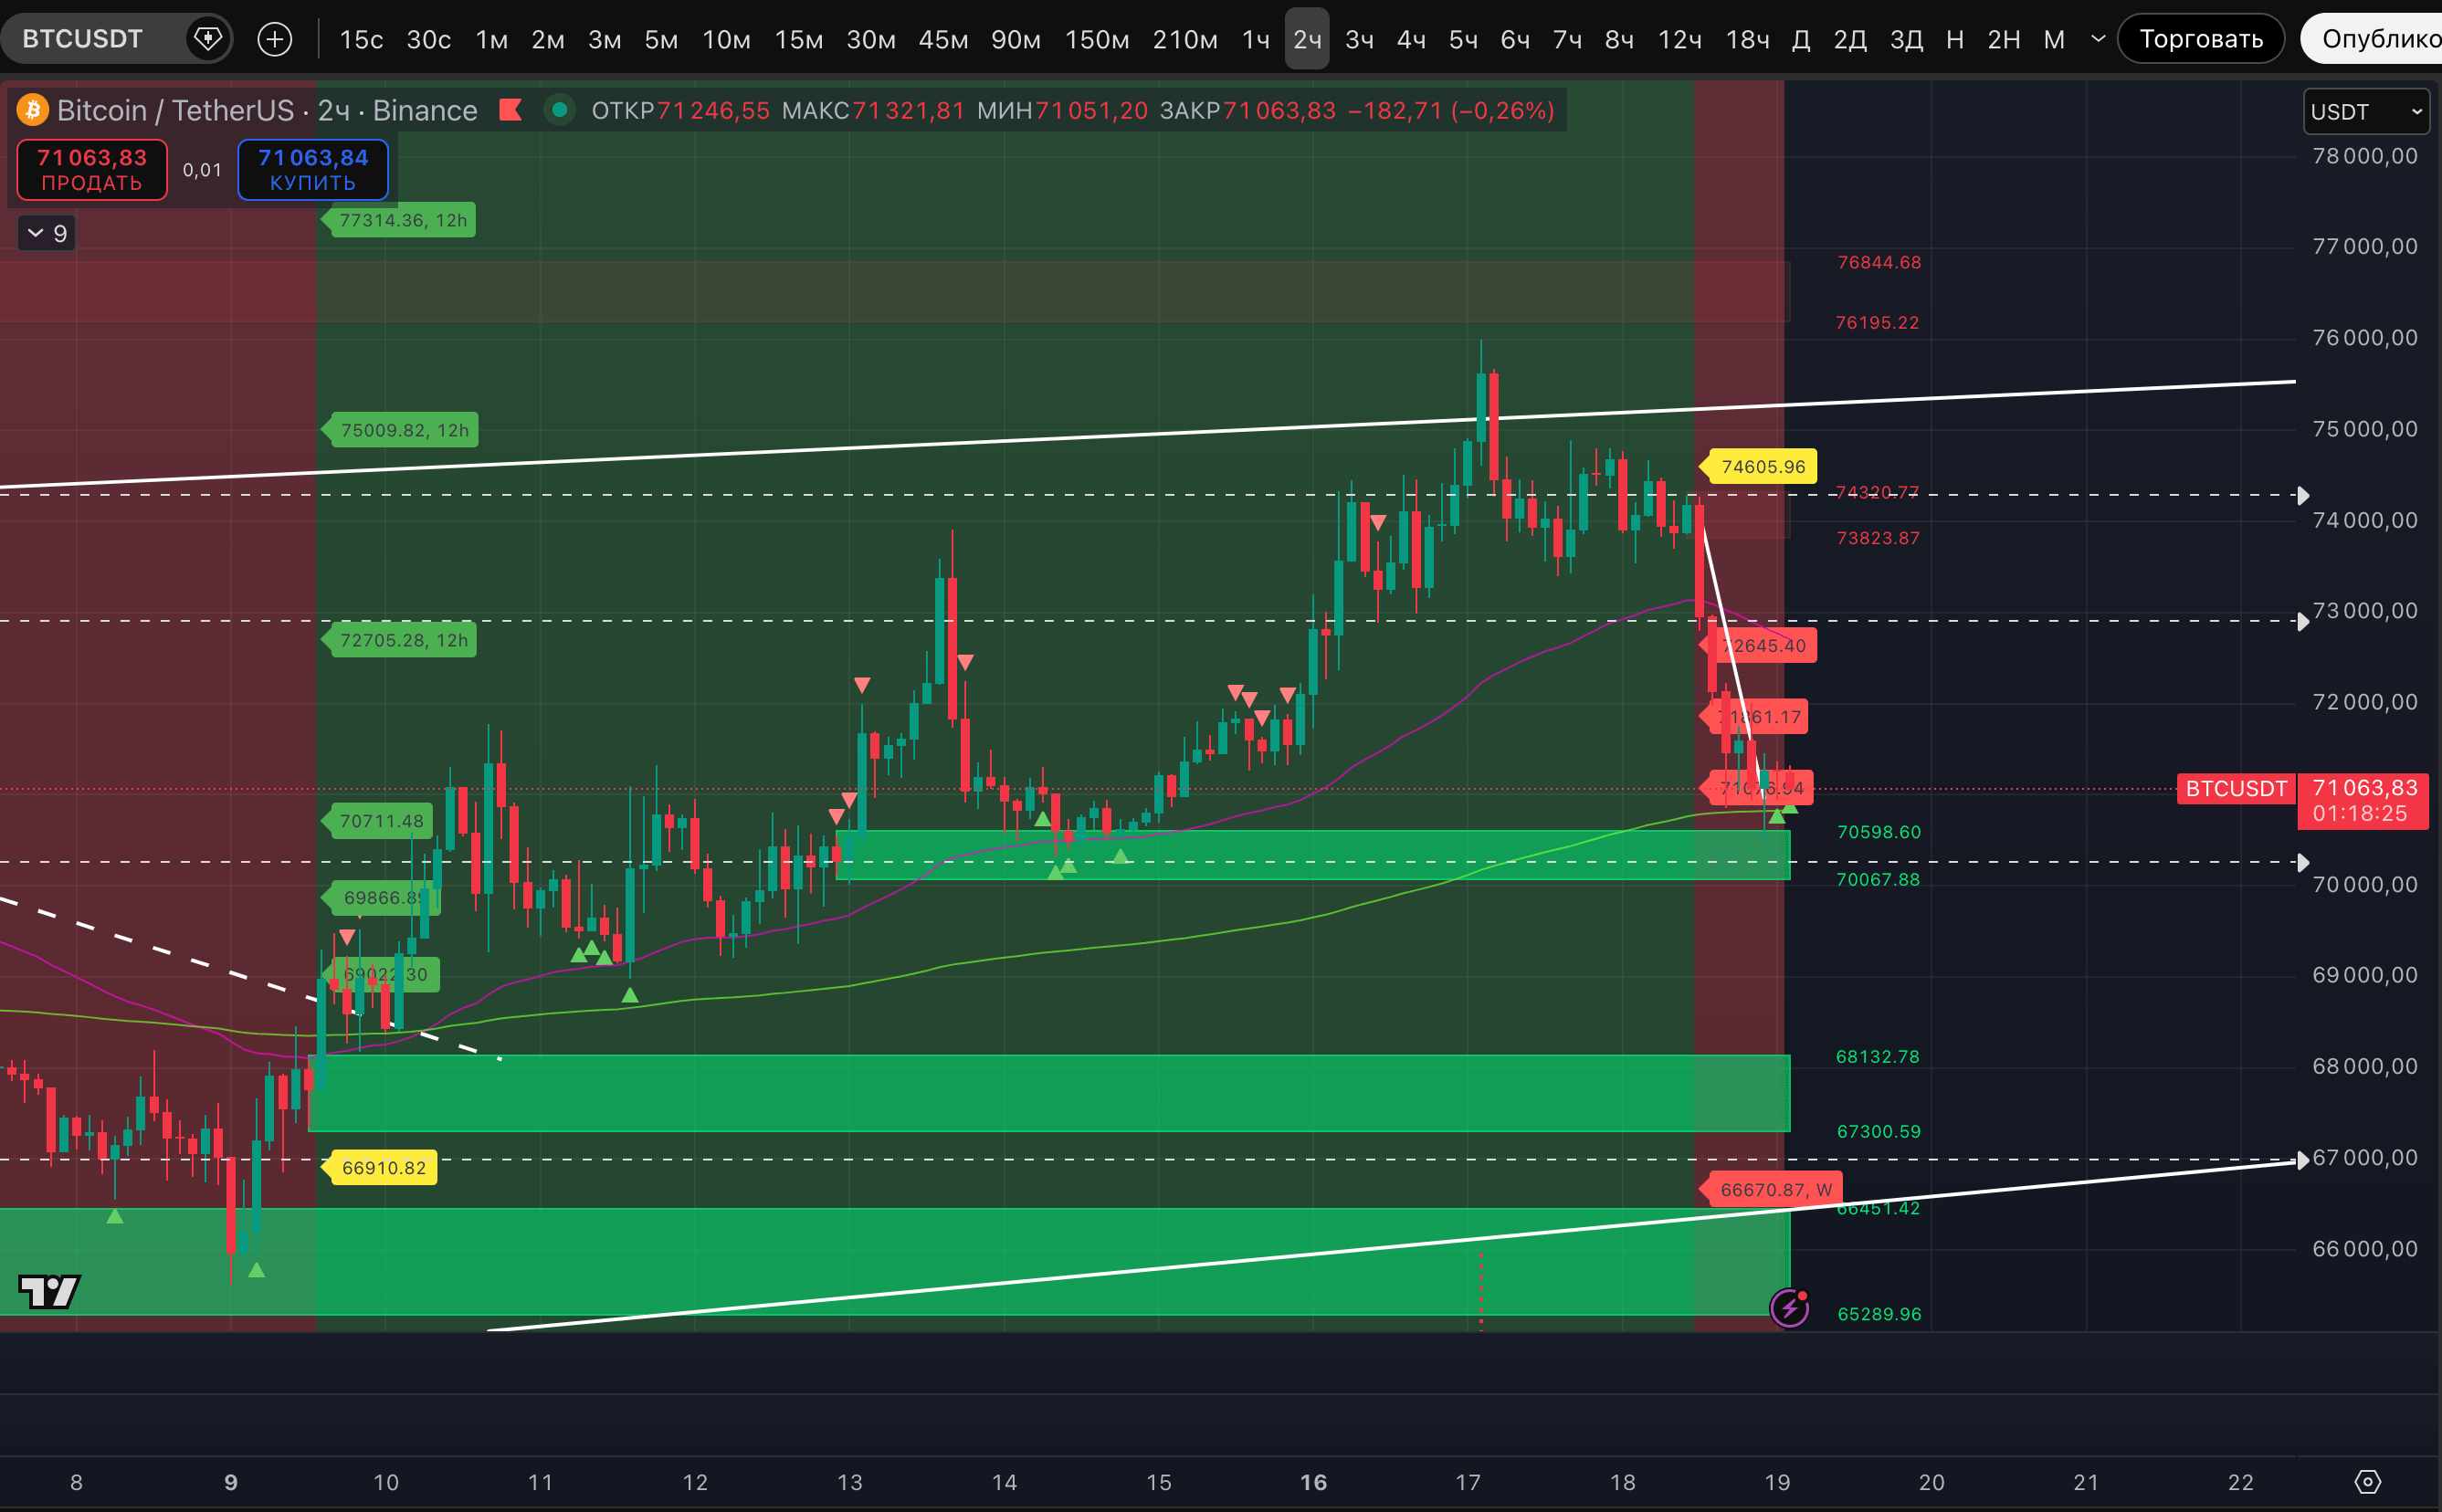
Task: Open the USDT currency dropdown
Action: click(2365, 111)
